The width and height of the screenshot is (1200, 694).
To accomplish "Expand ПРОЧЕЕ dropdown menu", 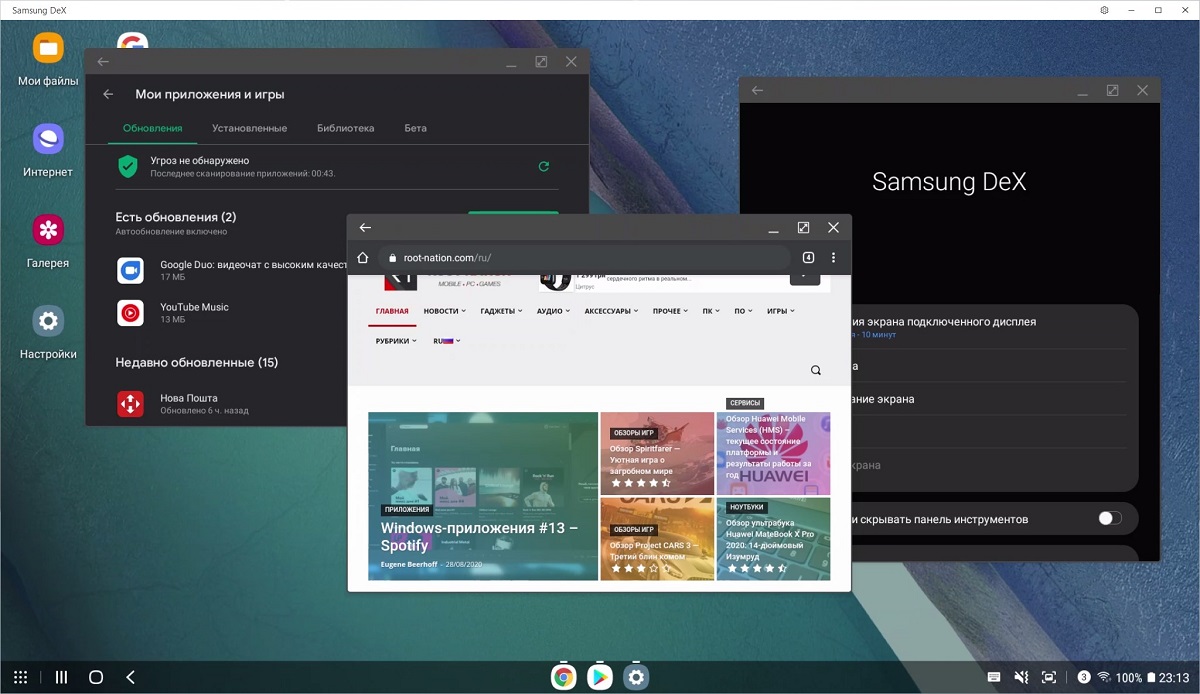I will tap(671, 311).
